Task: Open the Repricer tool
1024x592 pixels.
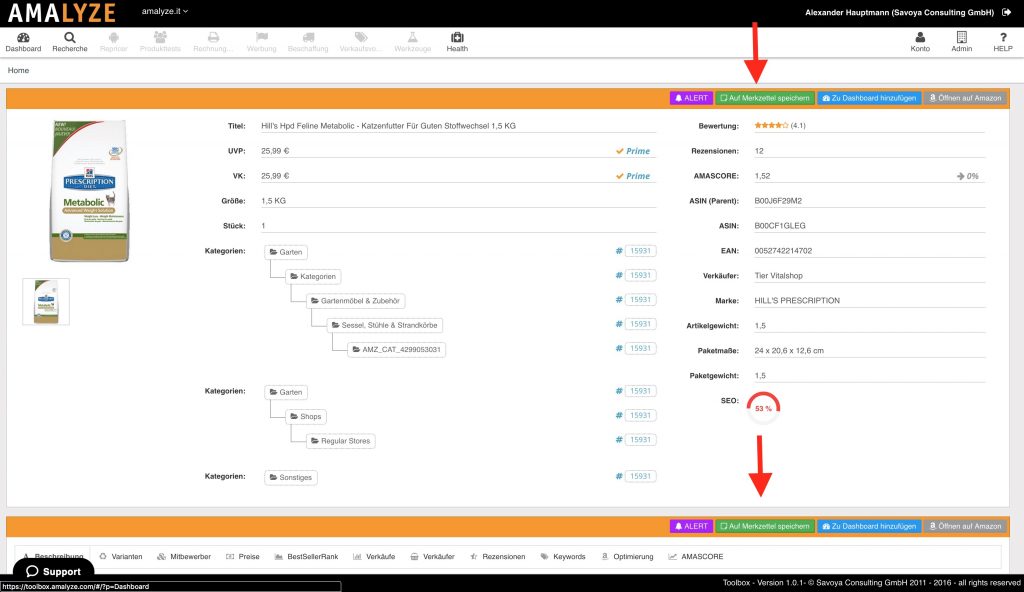Action: [114, 42]
